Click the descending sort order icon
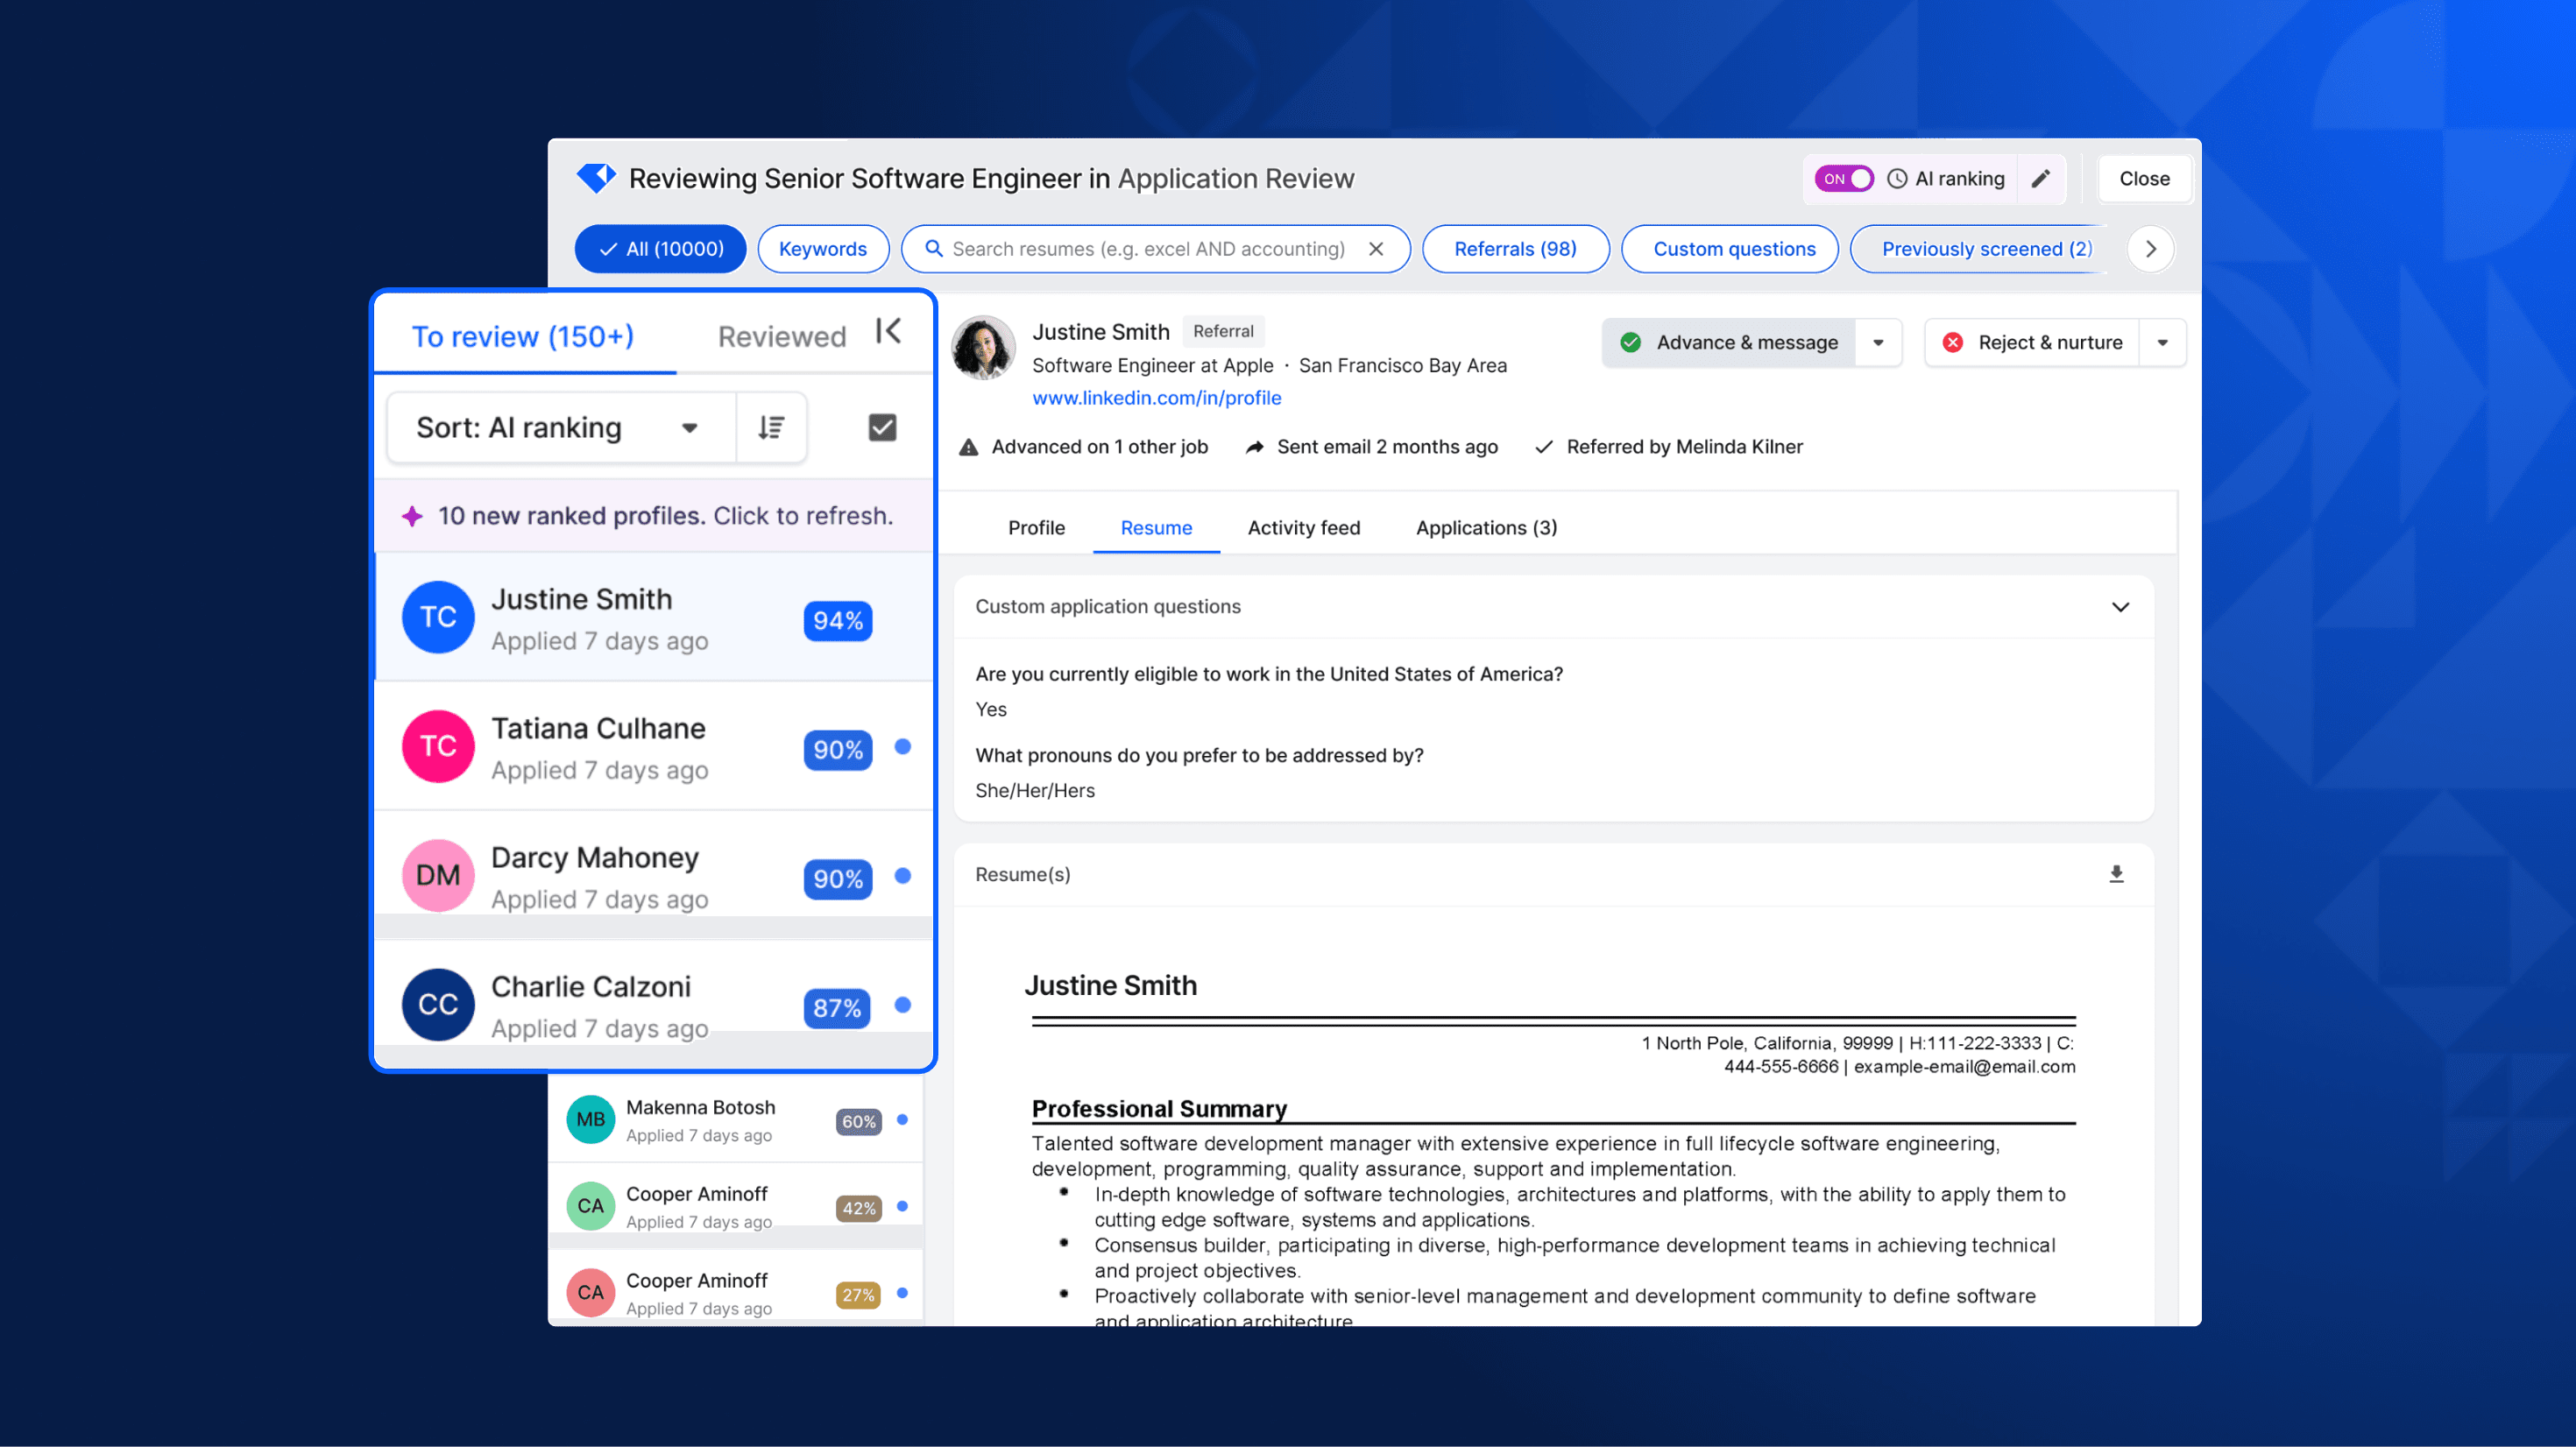The width and height of the screenshot is (2576, 1447). 771,427
